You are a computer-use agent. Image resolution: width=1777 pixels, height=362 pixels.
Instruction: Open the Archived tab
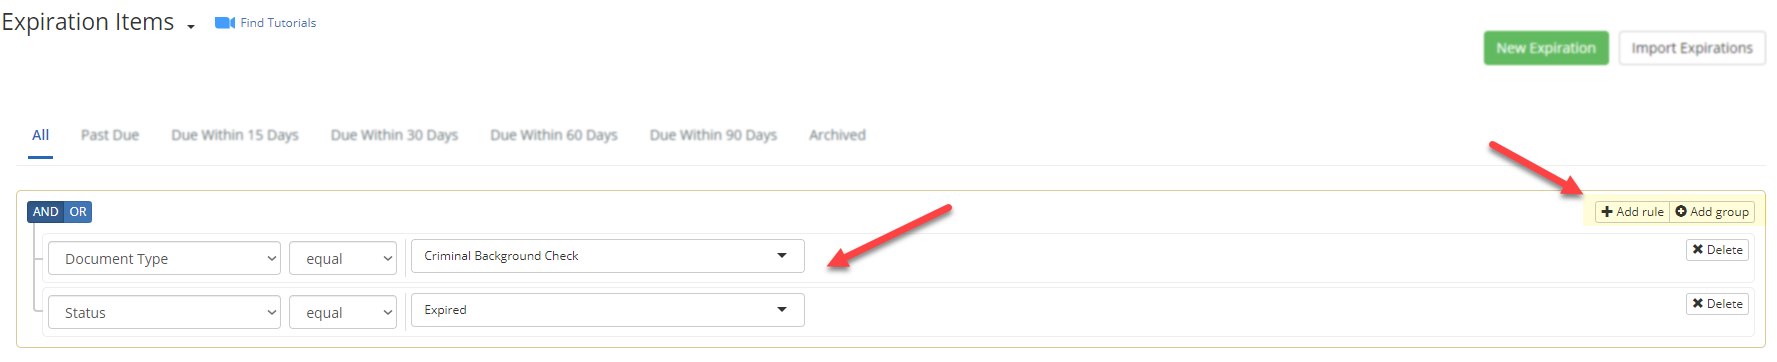click(837, 135)
